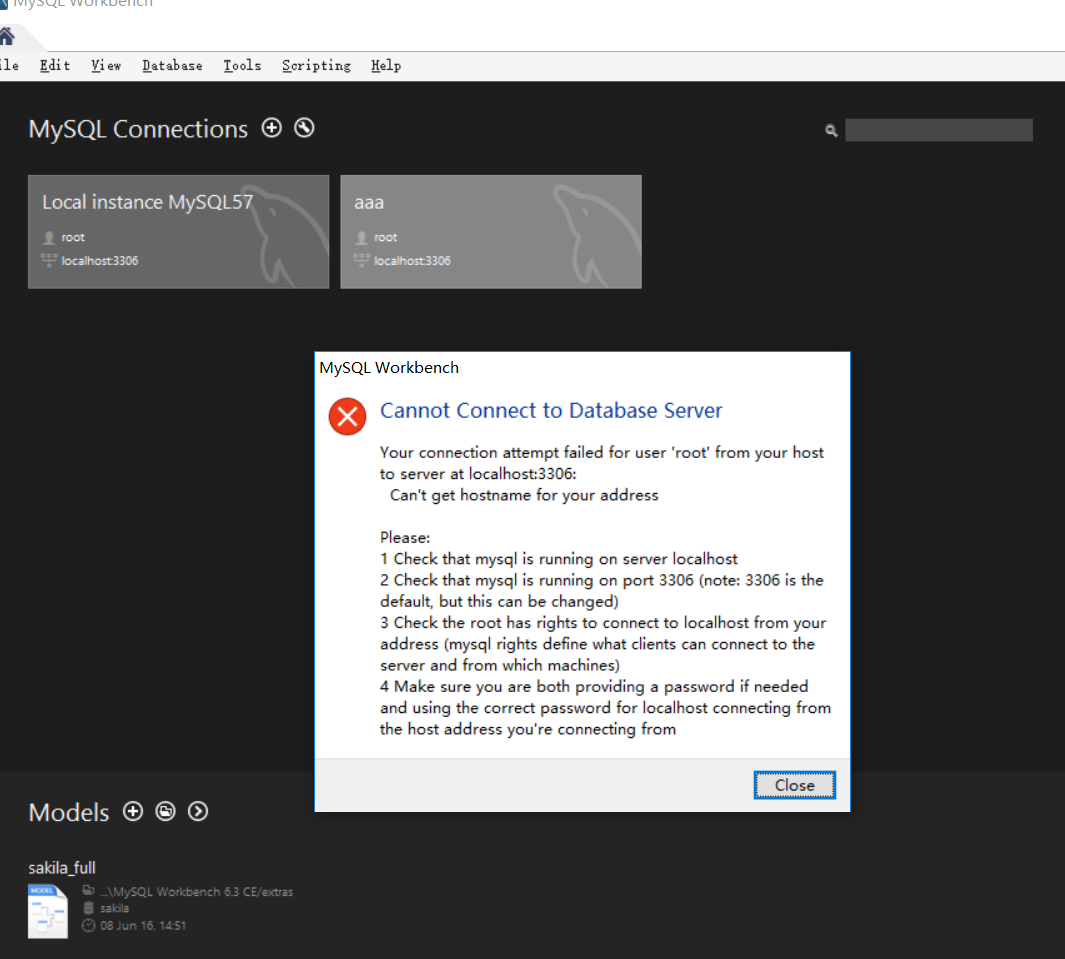The image size is (1065, 959).
Task: Click the MySQL Workbench 6.3 CE/extras path
Action: (197, 892)
